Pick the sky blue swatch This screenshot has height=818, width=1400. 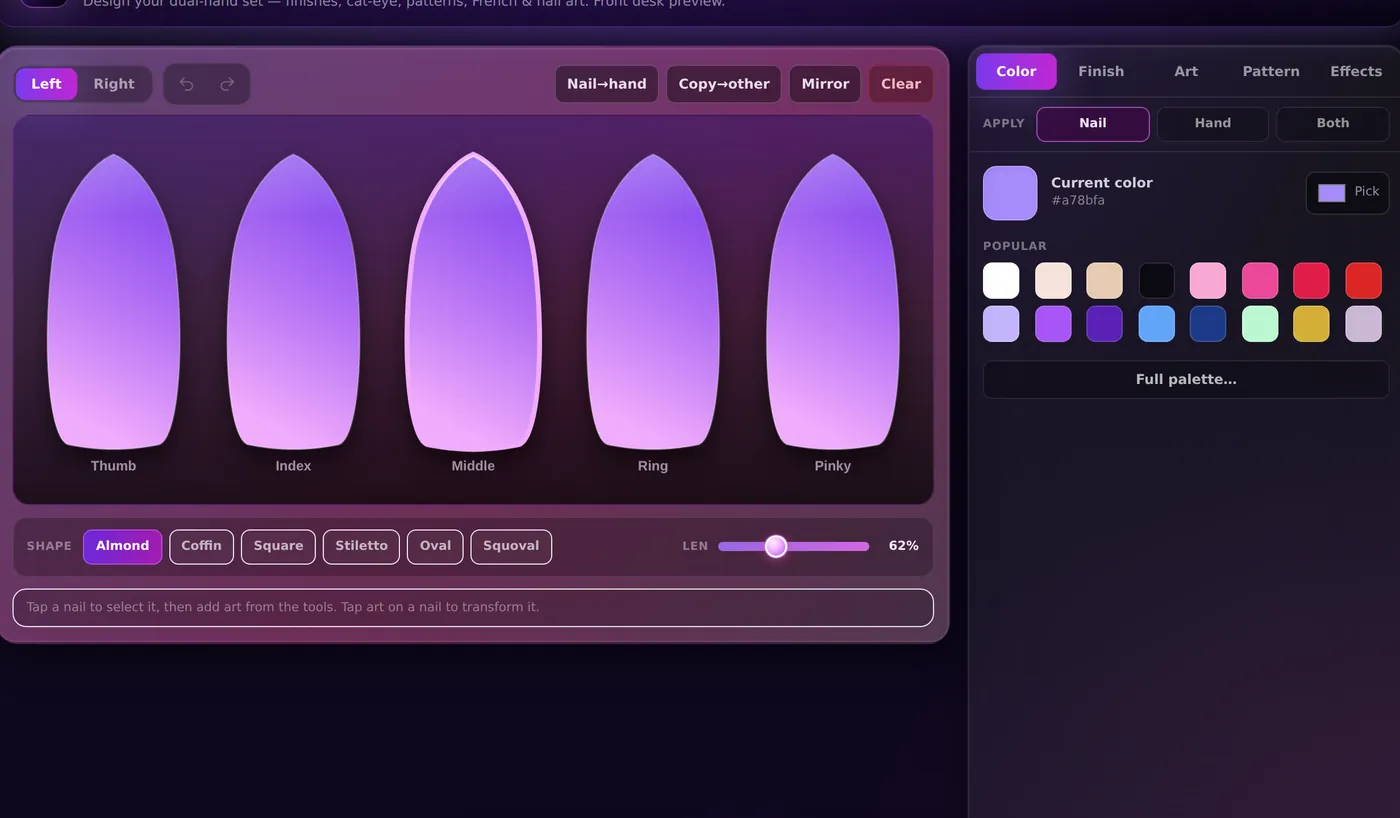pos(1157,324)
